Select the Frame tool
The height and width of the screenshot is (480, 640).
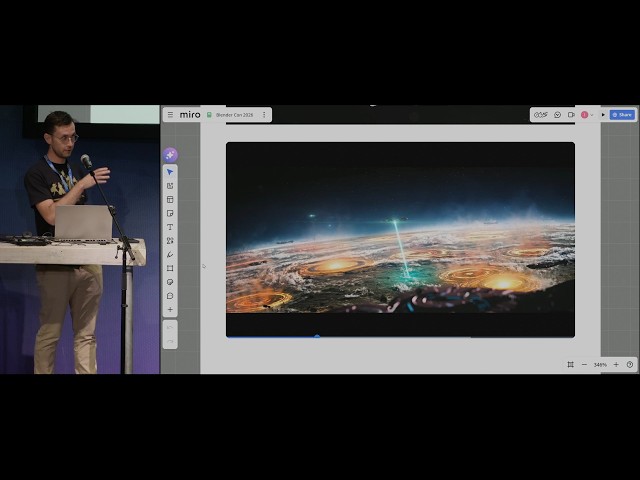[170, 268]
